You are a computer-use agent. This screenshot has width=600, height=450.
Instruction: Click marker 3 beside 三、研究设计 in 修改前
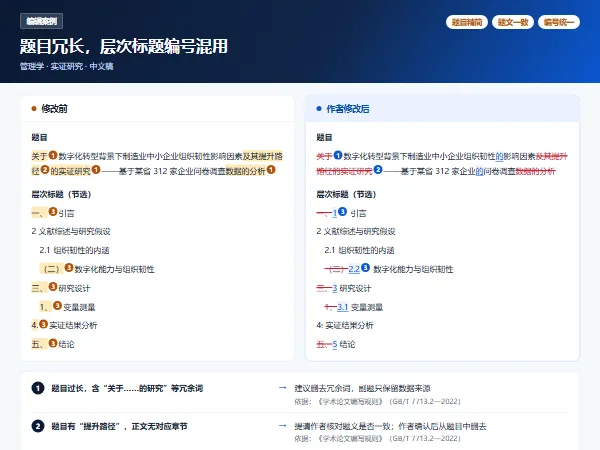click(53, 287)
